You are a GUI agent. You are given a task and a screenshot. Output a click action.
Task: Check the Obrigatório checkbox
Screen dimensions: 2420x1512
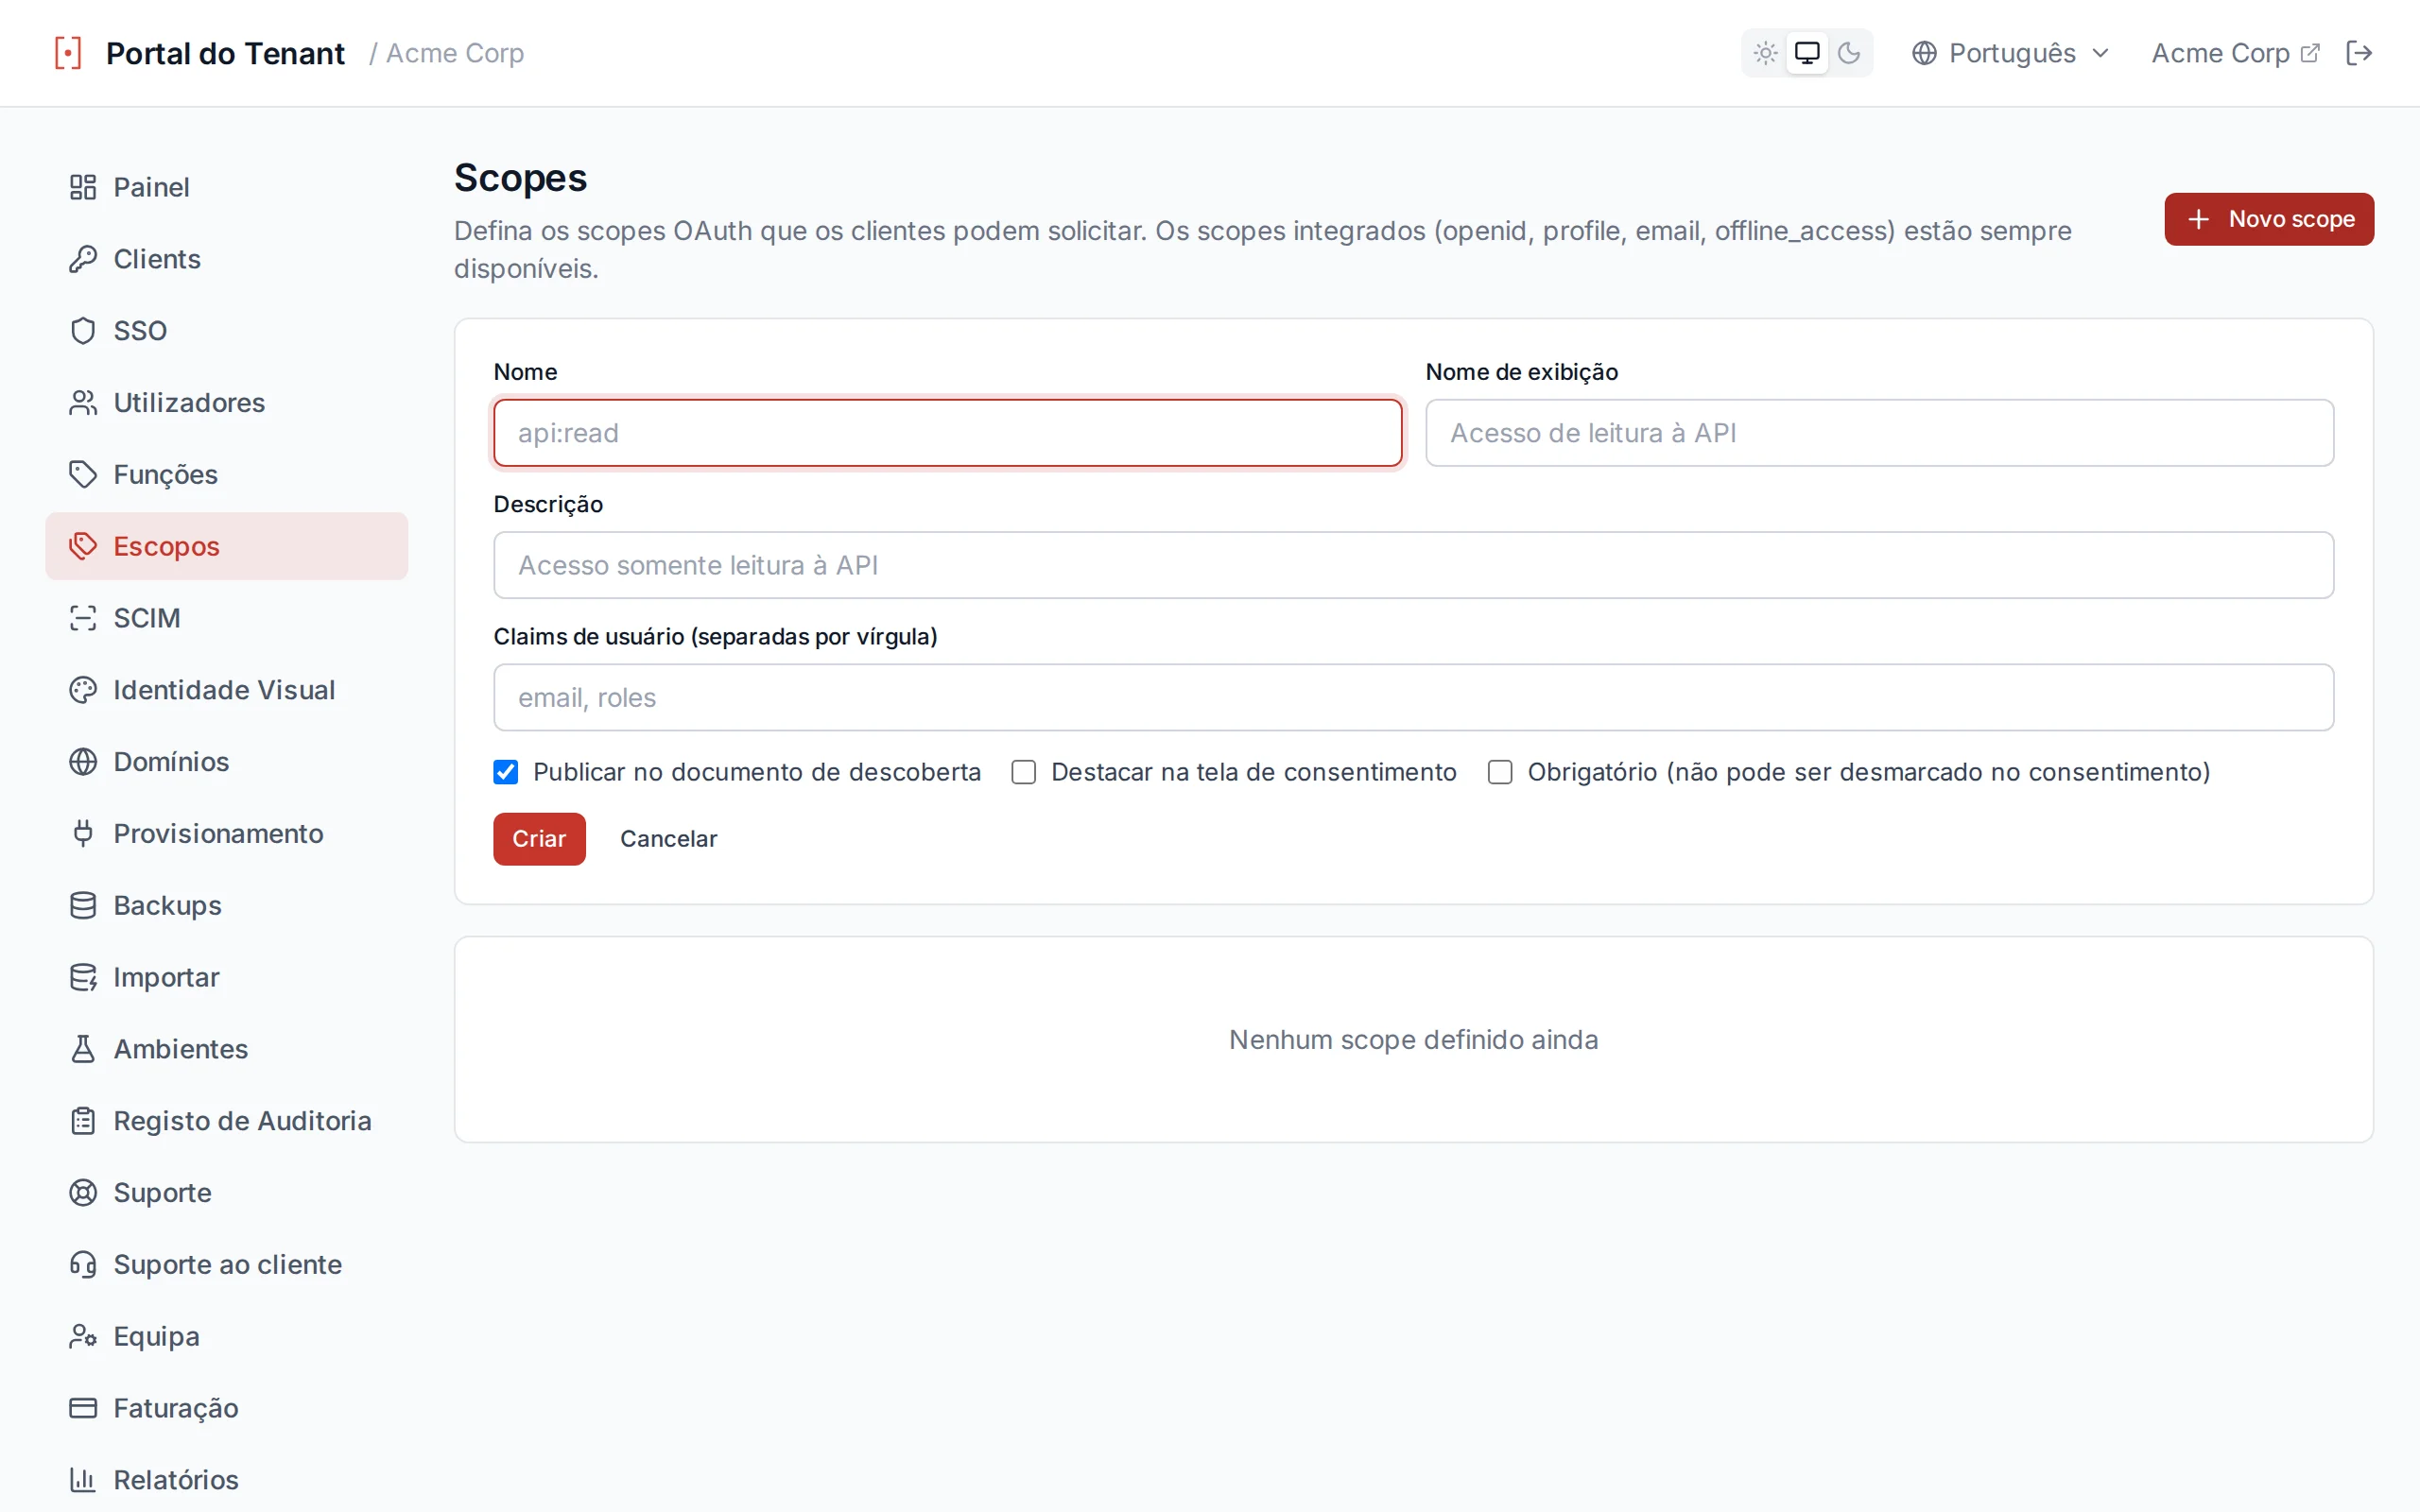tap(1500, 772)
